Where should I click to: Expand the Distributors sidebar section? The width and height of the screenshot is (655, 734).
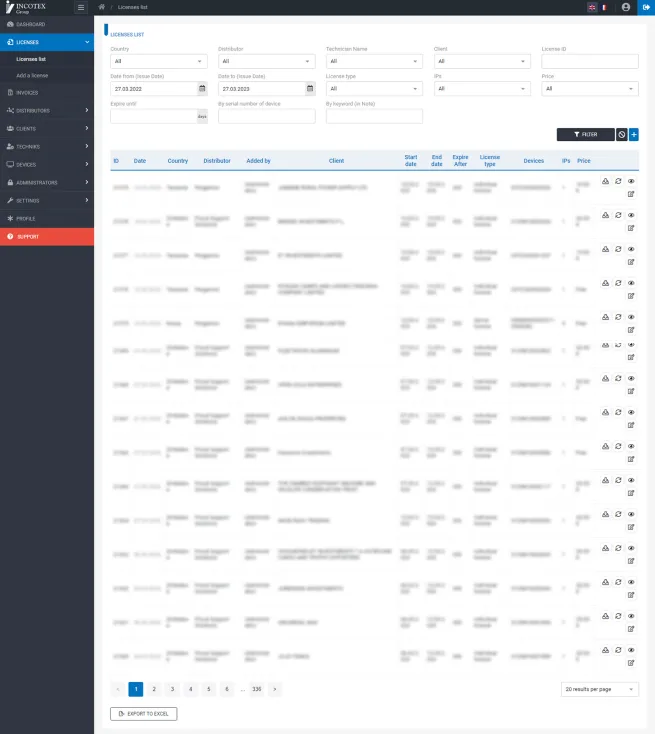47,110
